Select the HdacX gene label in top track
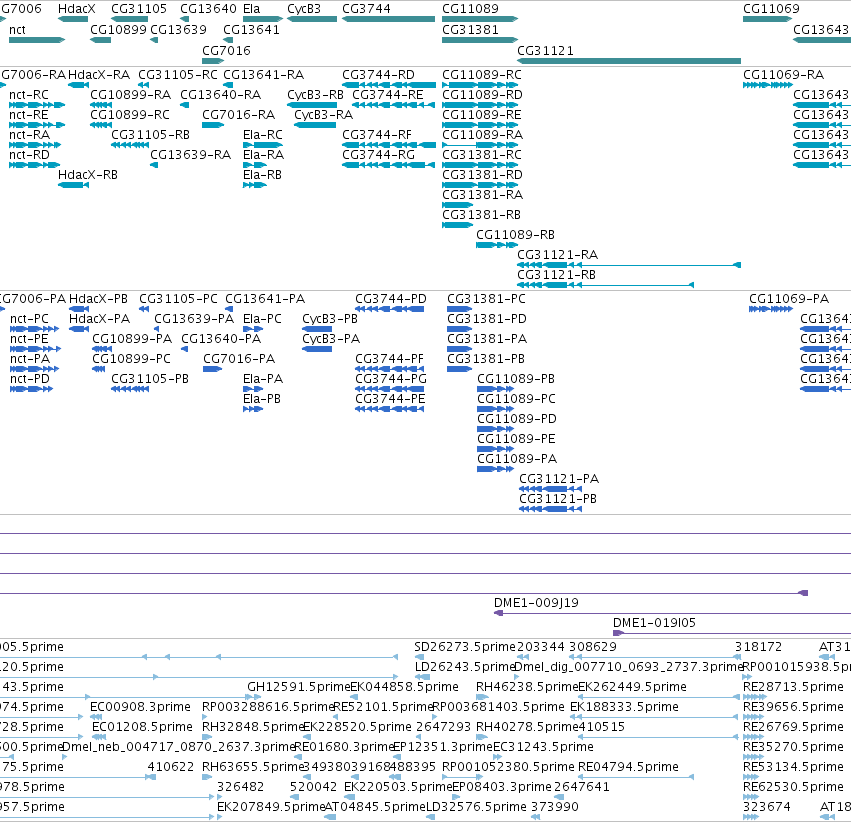Viewport: 851px width, 822px height. (77, 9)
